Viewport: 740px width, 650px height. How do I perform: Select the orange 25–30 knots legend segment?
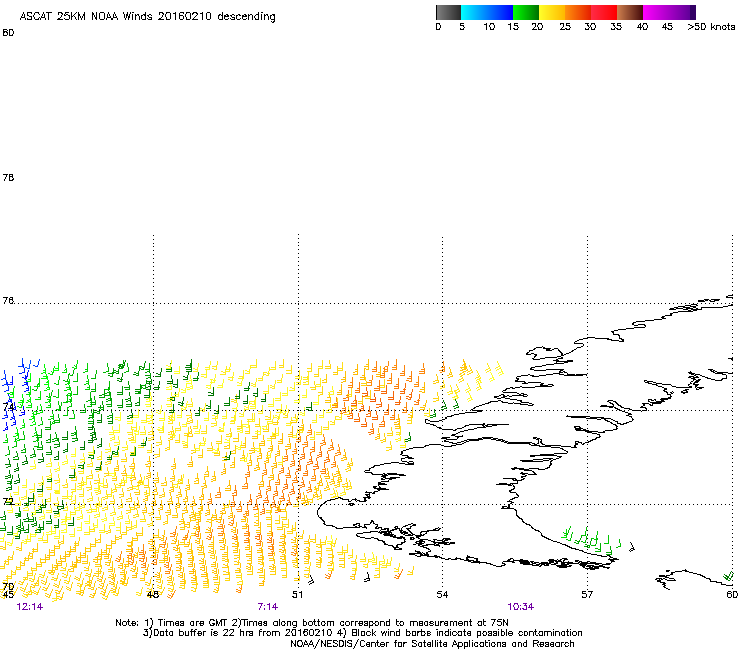[578, 12]
